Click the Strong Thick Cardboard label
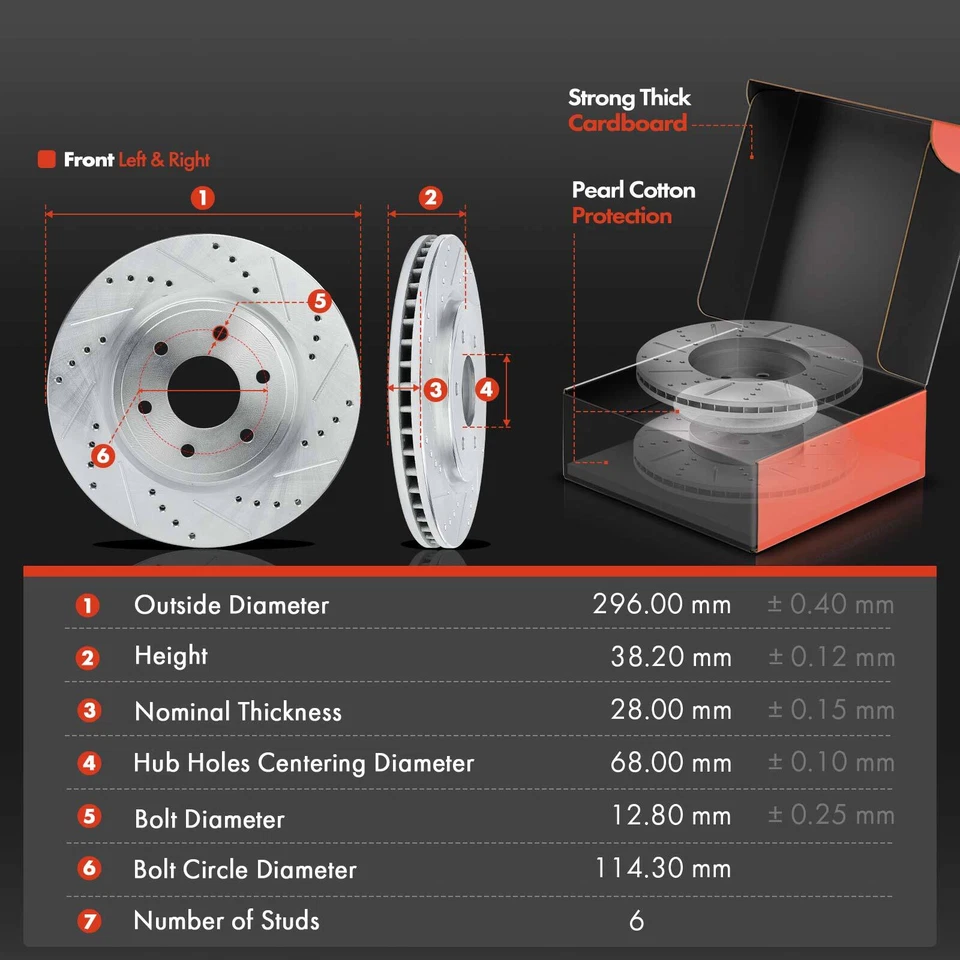Viewport: 960px width, 960px height. tap(629, 111)
